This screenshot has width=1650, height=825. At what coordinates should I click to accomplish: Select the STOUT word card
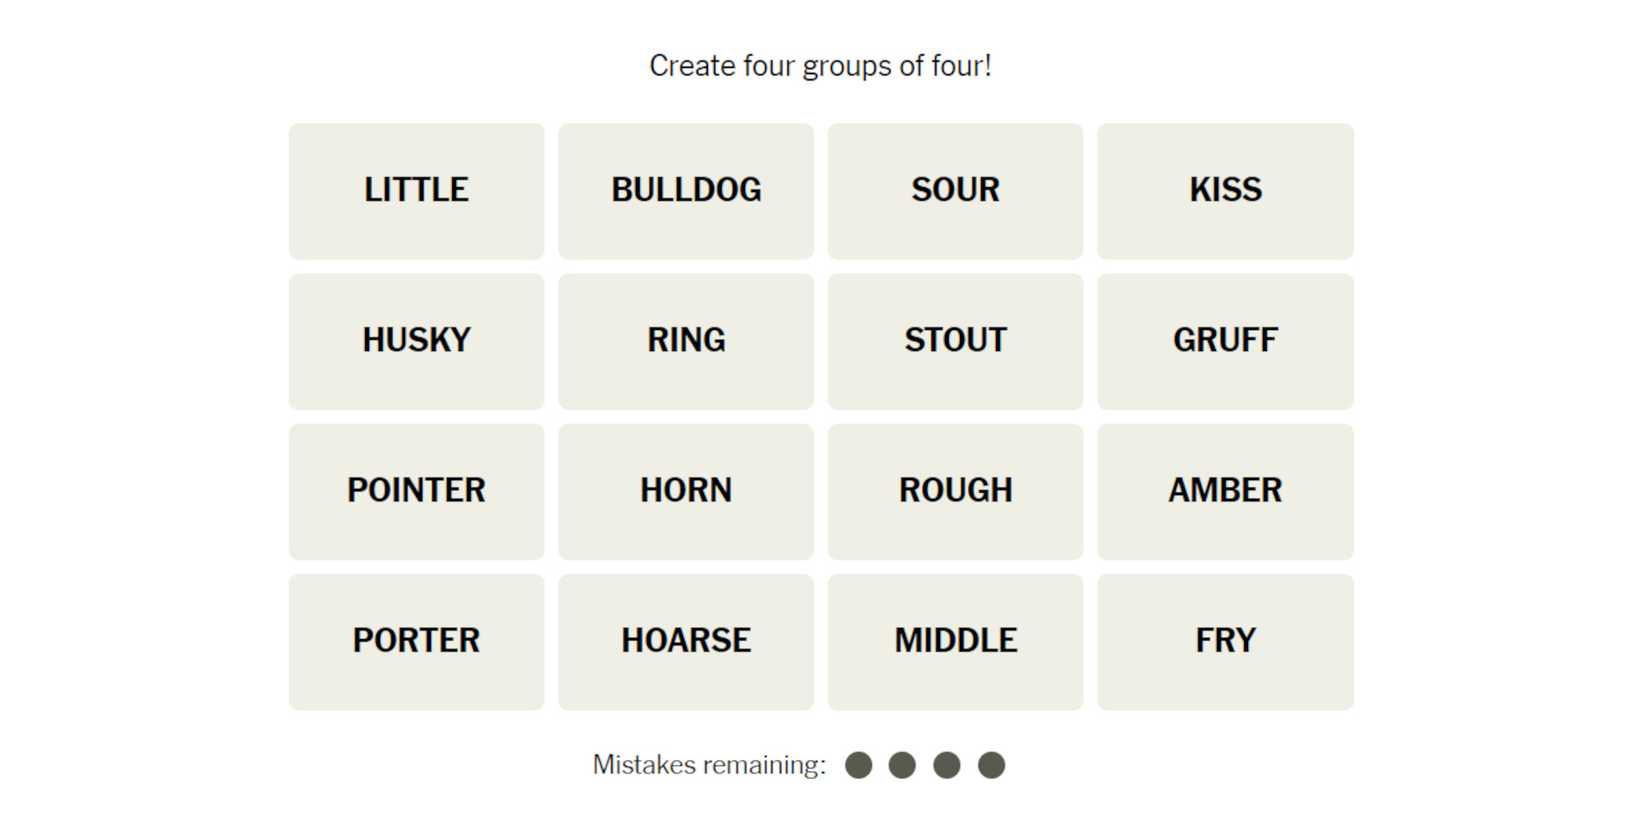[955, 341]
